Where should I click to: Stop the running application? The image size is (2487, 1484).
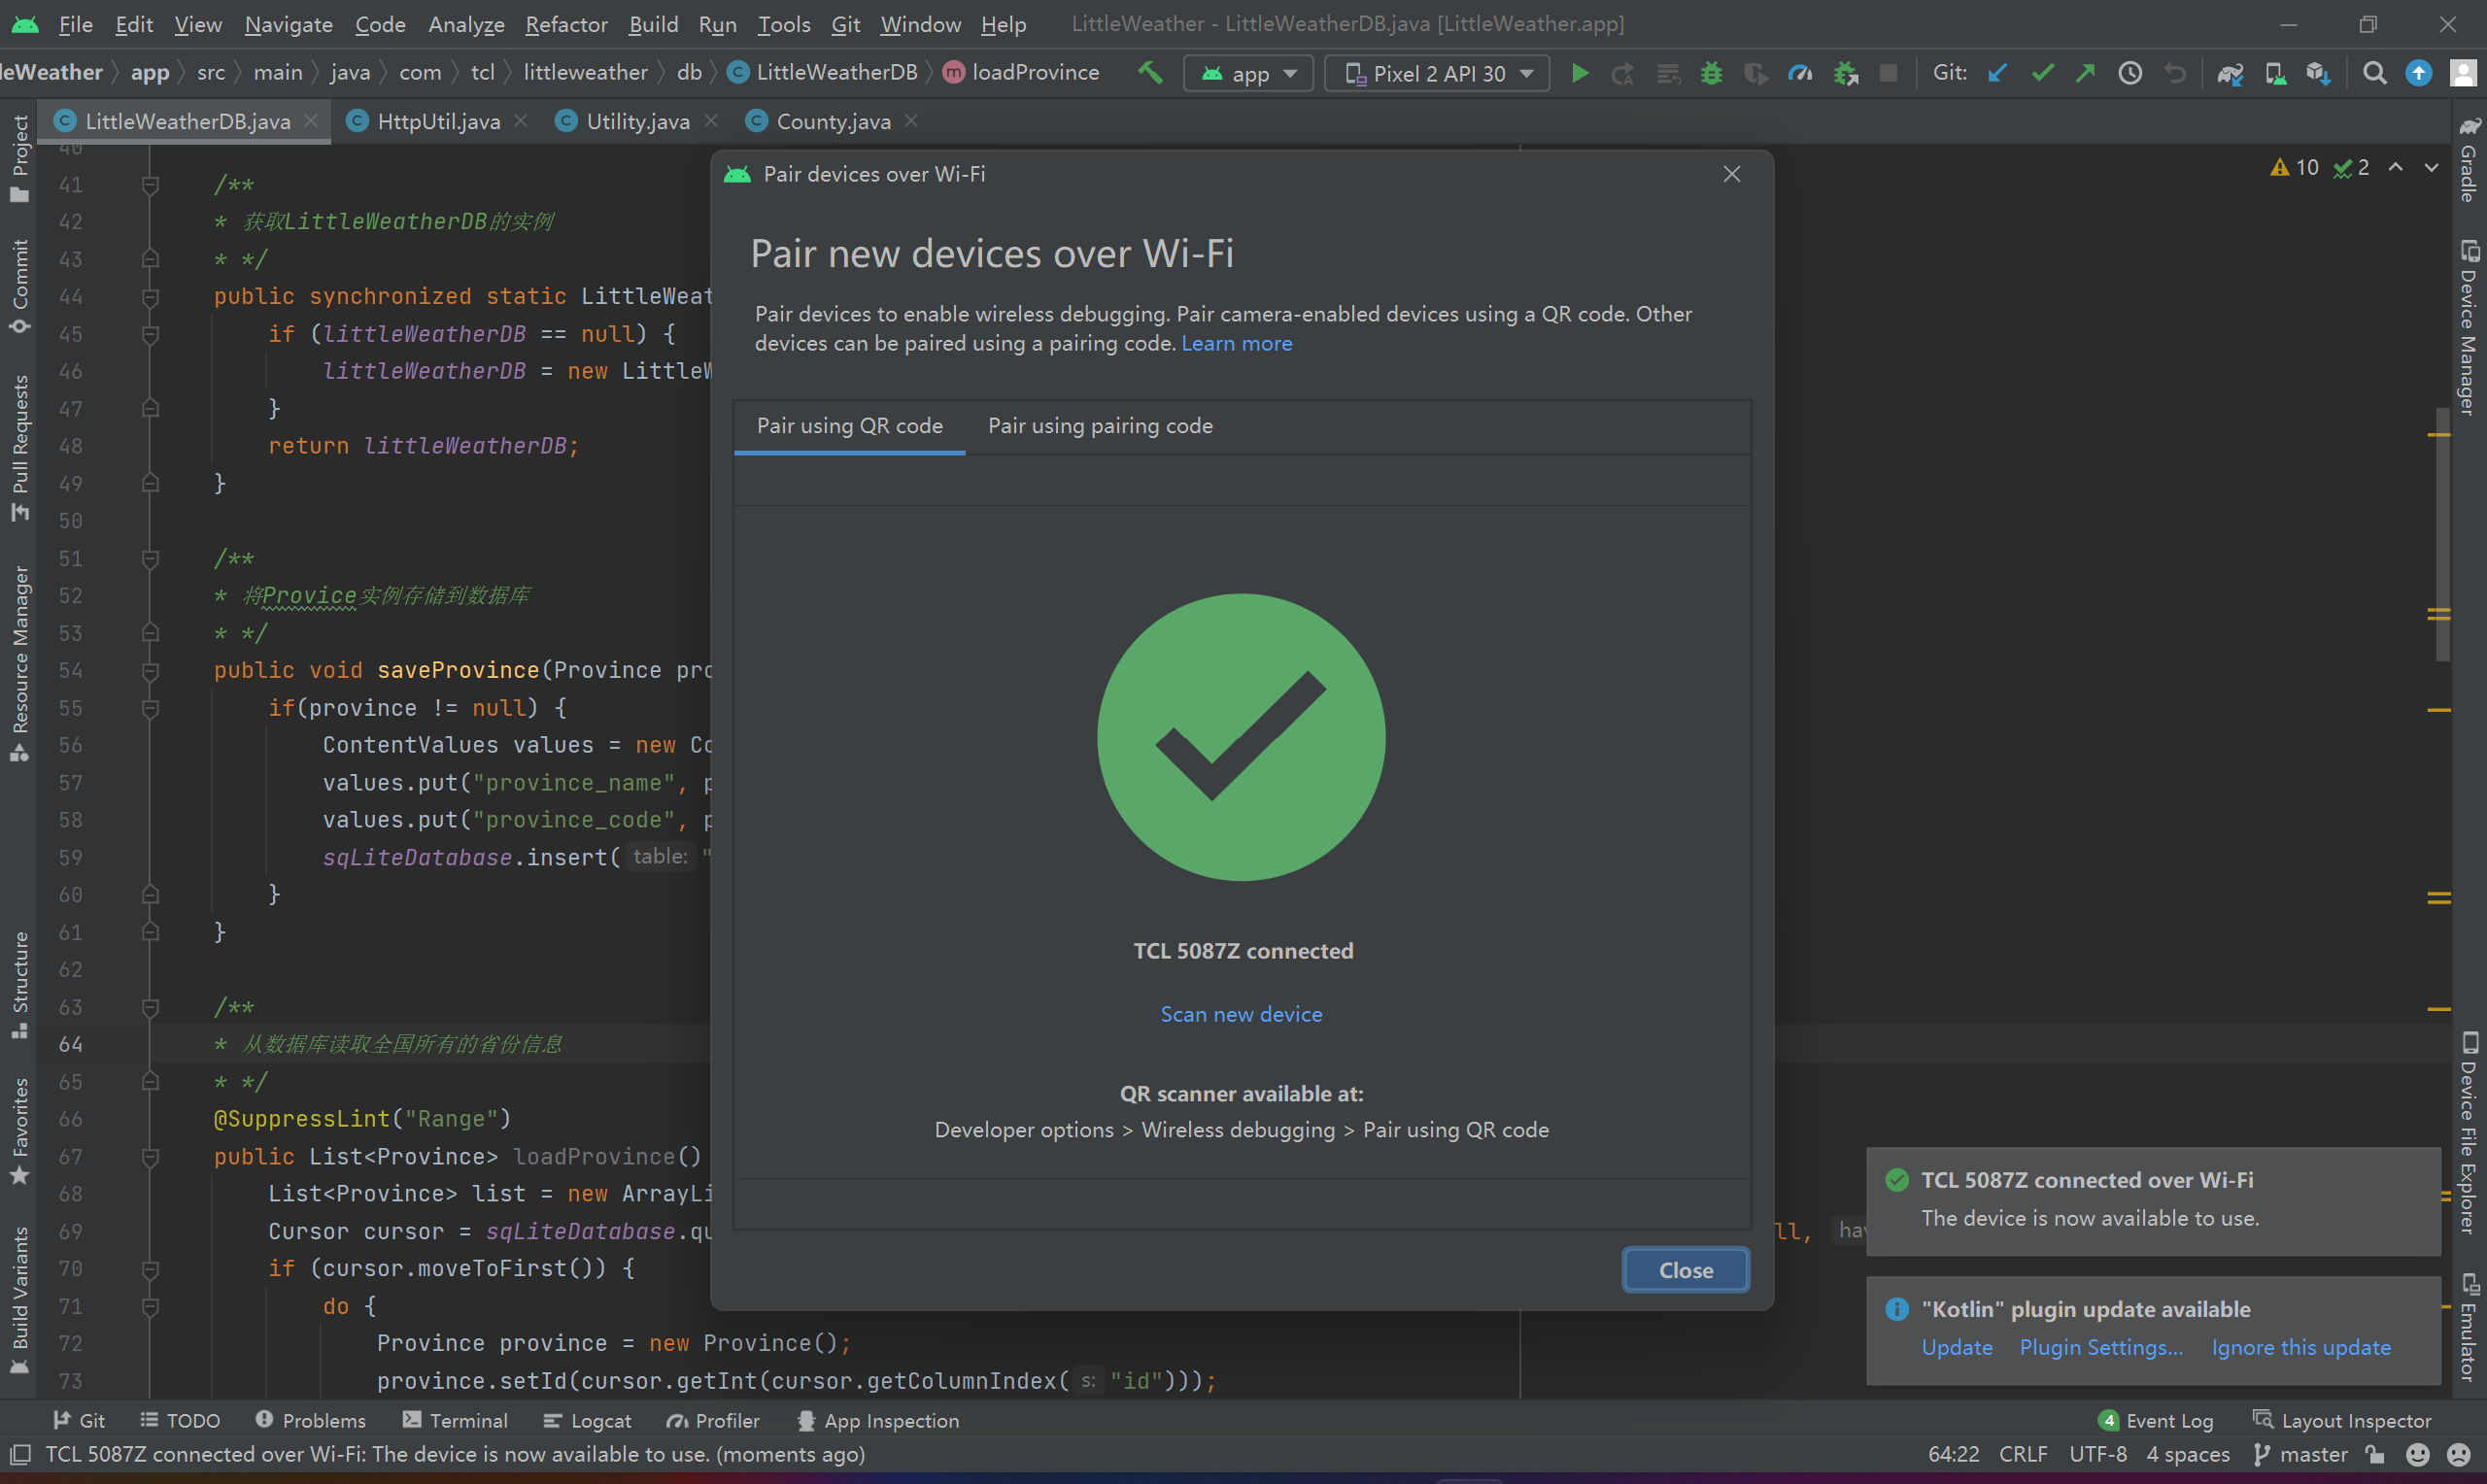tap(1888, 73)
